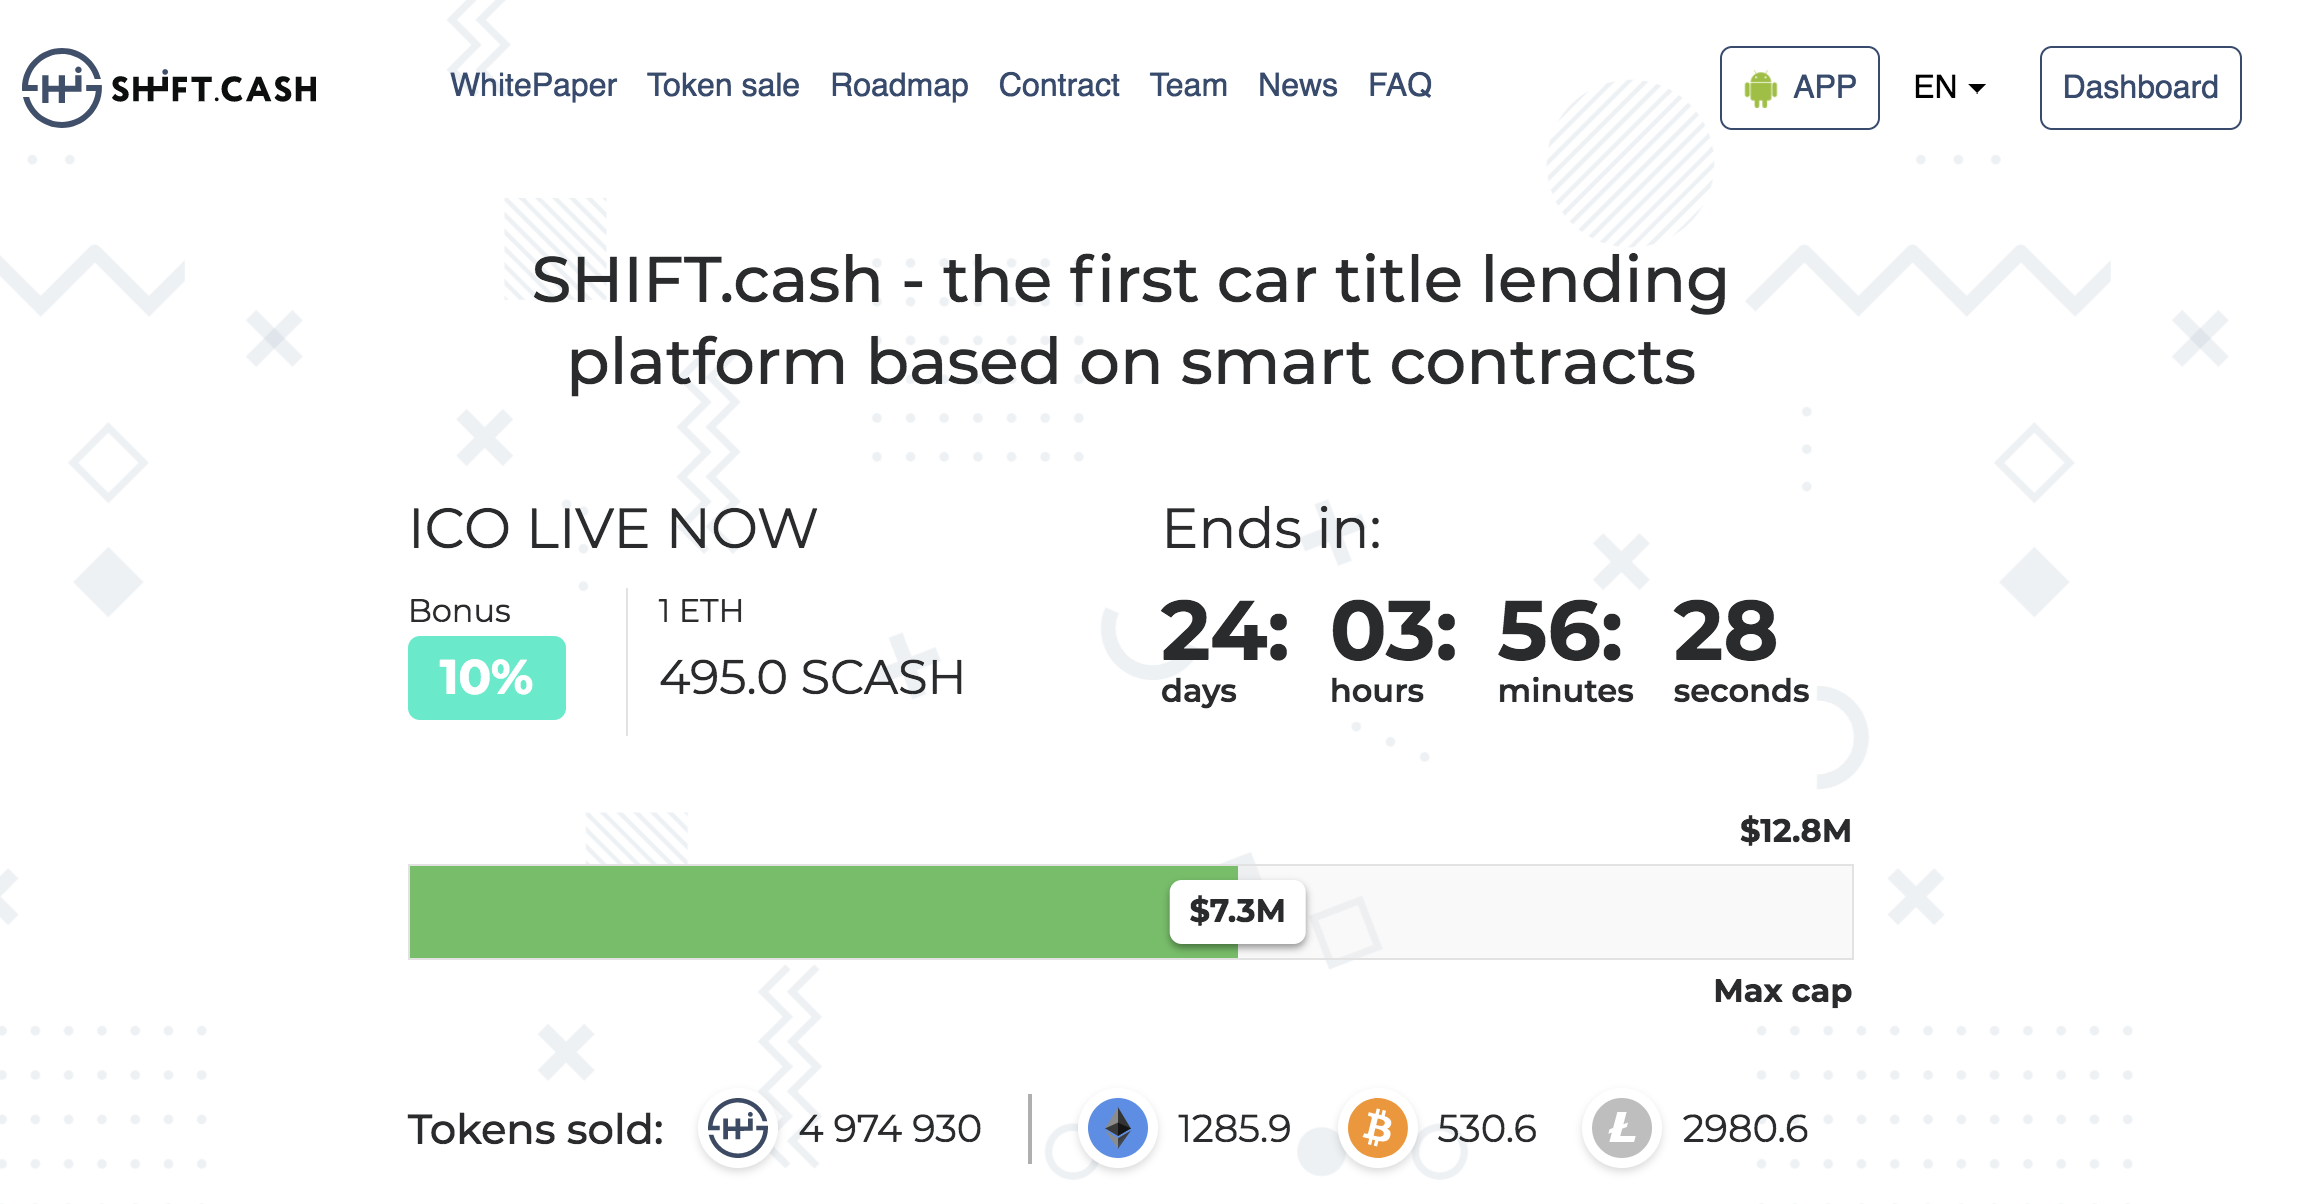Click the SHIFT.CASH wordmark text
Viewport: 2298px width, 1204px height.
click(214, 89)
